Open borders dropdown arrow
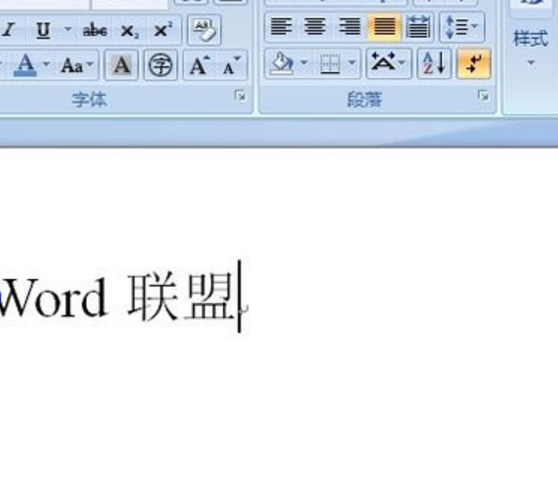The image size is (558, 497). tap(352, 64)
